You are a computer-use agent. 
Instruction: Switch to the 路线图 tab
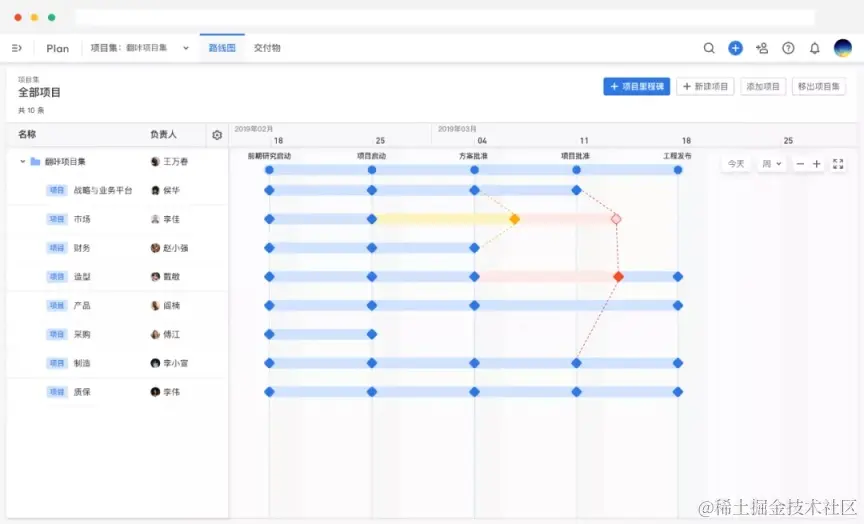pos(222,48)
